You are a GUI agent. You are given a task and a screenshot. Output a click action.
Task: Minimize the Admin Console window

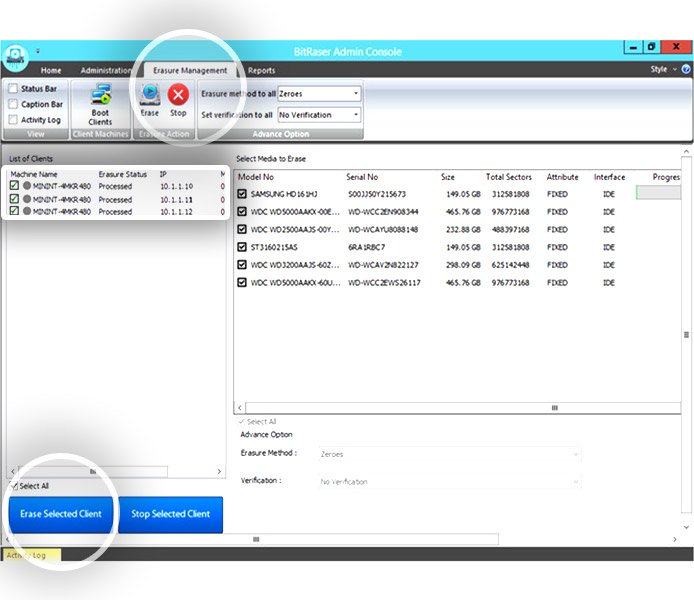click(633, 46)
